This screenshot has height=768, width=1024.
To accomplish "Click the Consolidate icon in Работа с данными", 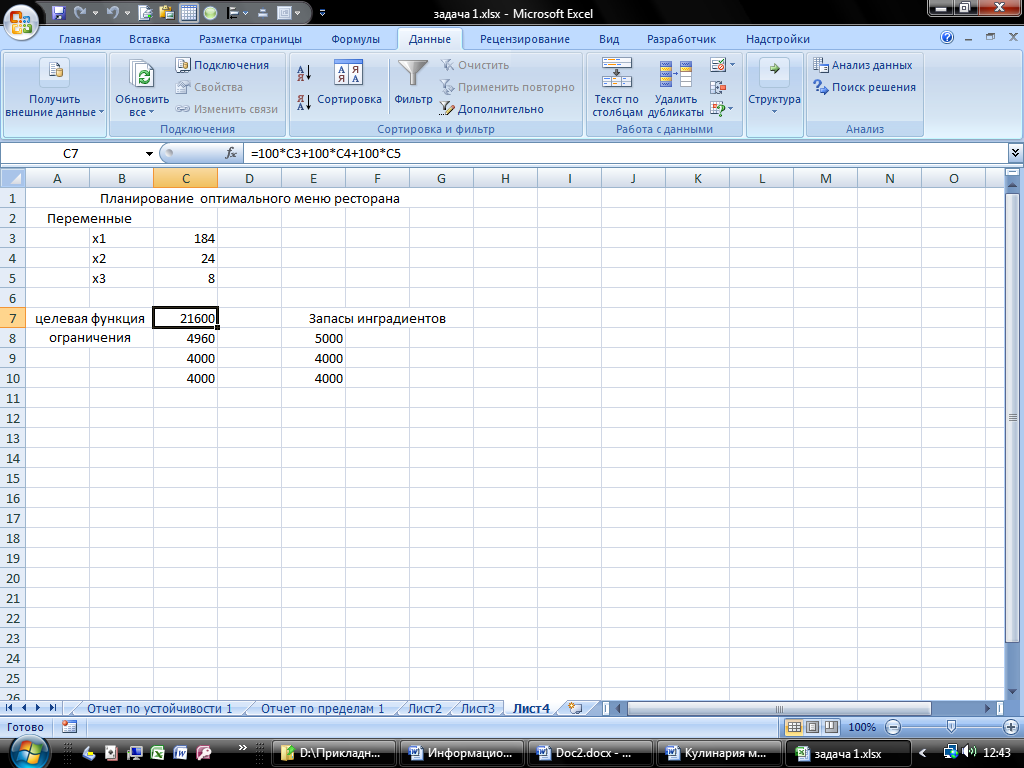I will point(718,87).
